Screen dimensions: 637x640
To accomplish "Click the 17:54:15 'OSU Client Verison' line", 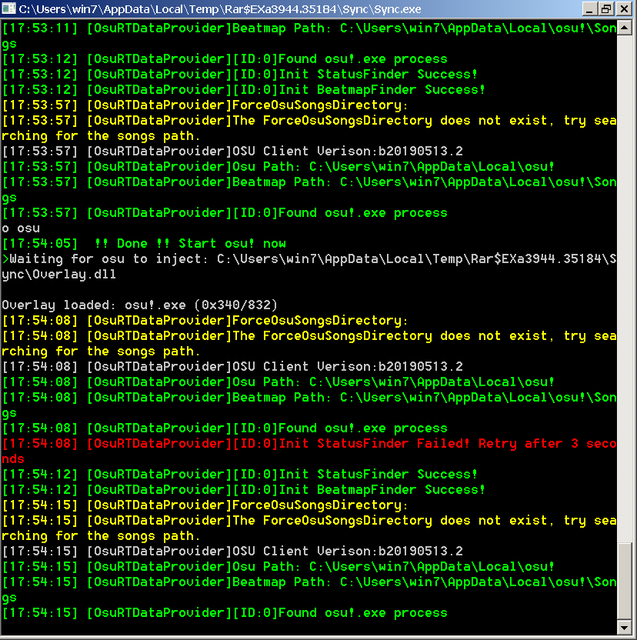I will point(233,551).
